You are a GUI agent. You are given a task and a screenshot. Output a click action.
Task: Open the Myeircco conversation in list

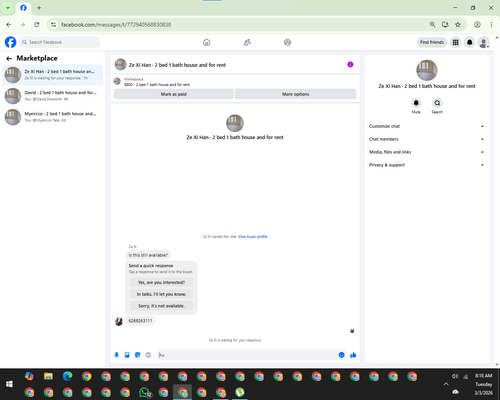(x=53, y=117)
